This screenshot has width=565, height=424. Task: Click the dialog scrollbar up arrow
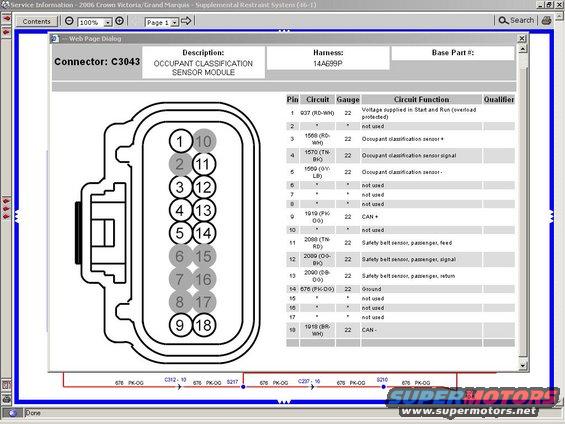(522, 49)
